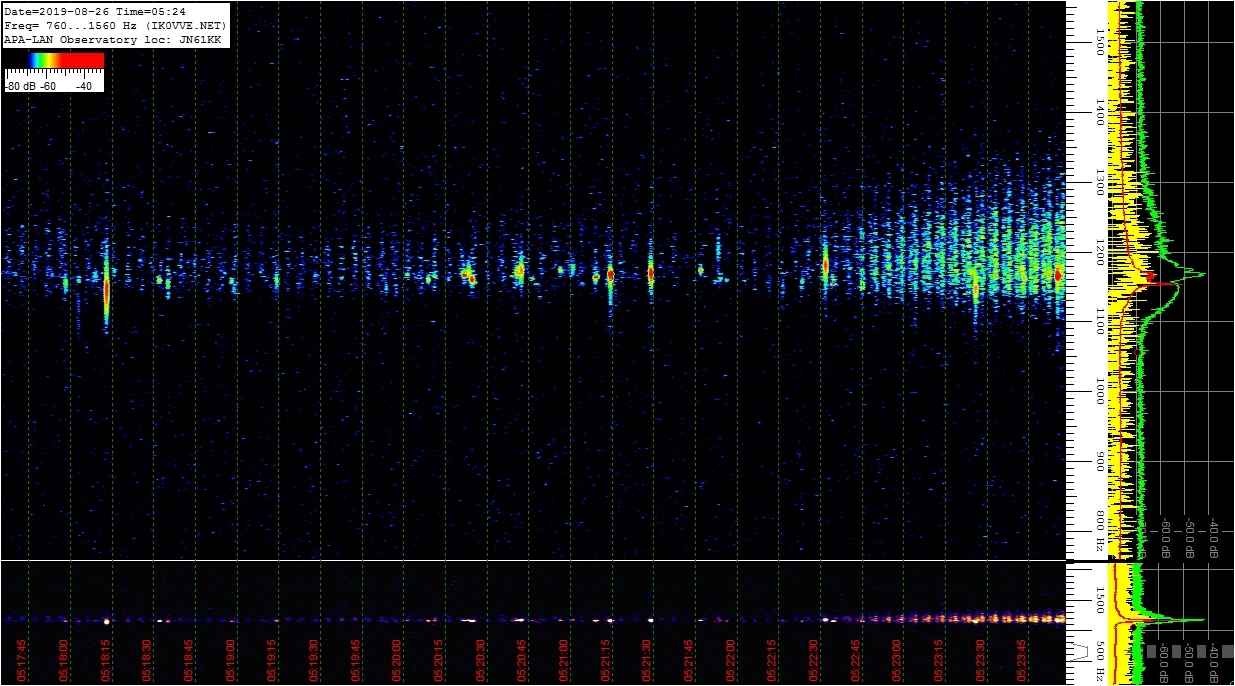Viewport: 1235px width, 686px height.
Task: Select the 05:20:15 time marker
Action: pyautogui.click(x=439, y=660)
